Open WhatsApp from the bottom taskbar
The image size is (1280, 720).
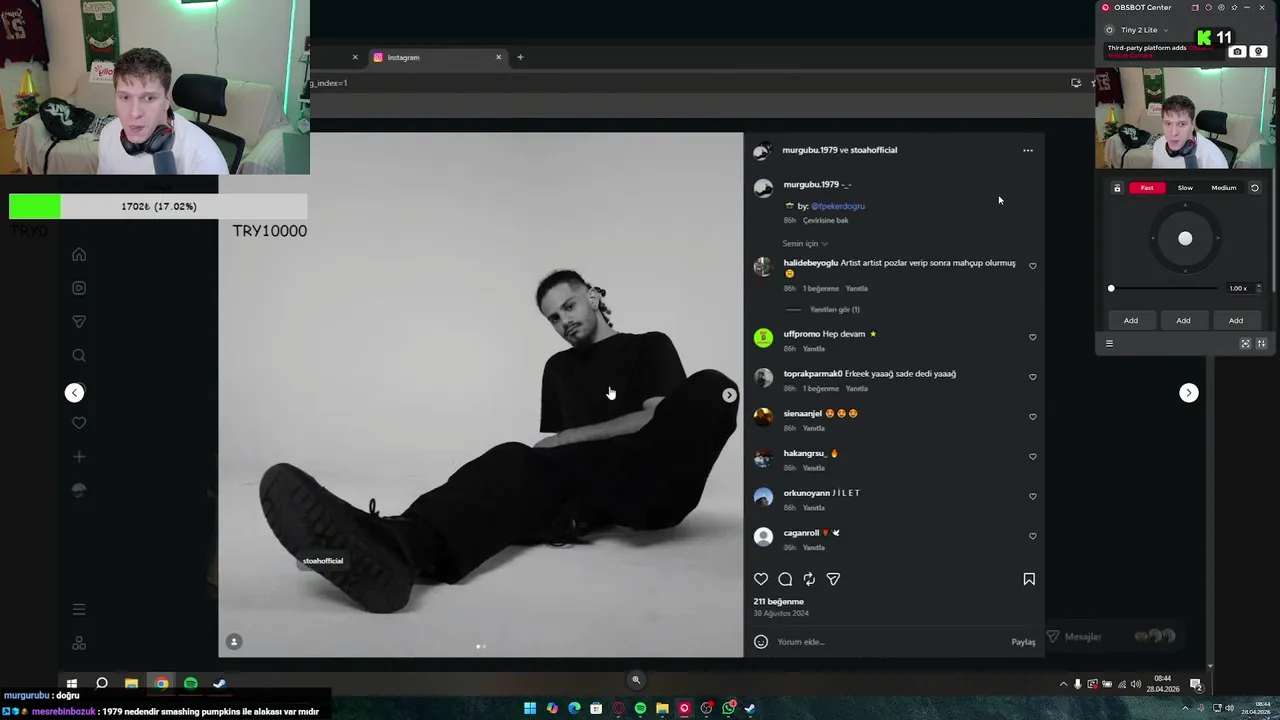point(728,709)
